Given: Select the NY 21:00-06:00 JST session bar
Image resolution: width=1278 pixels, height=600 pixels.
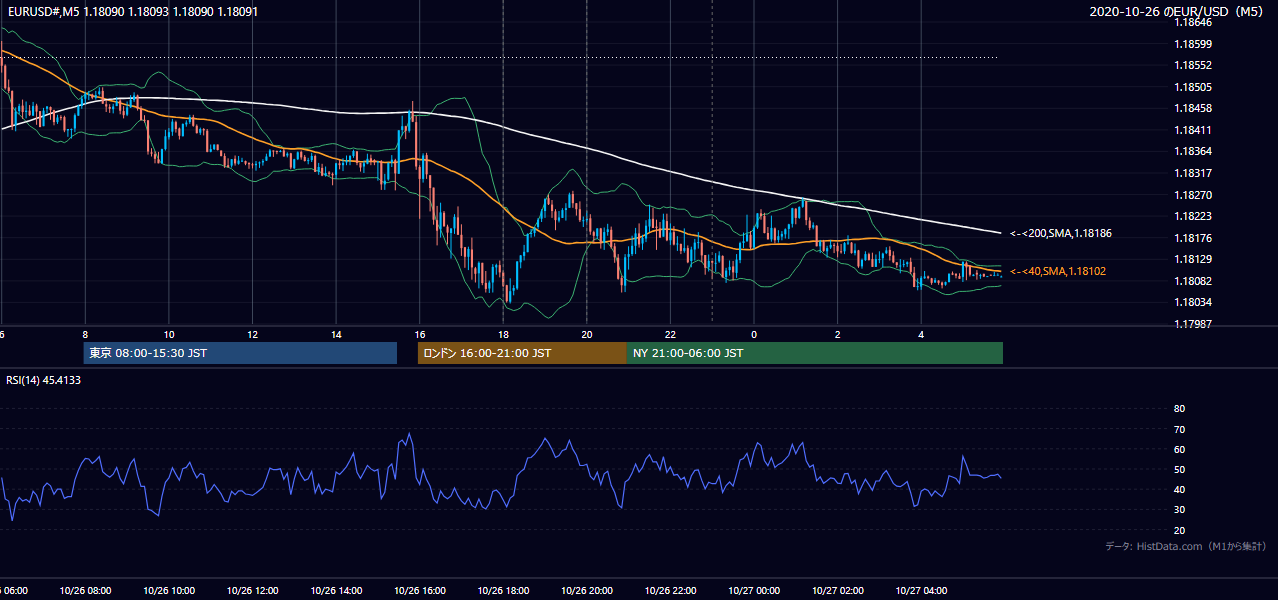Looking at the screenshot, I should [x=815, y=353].
